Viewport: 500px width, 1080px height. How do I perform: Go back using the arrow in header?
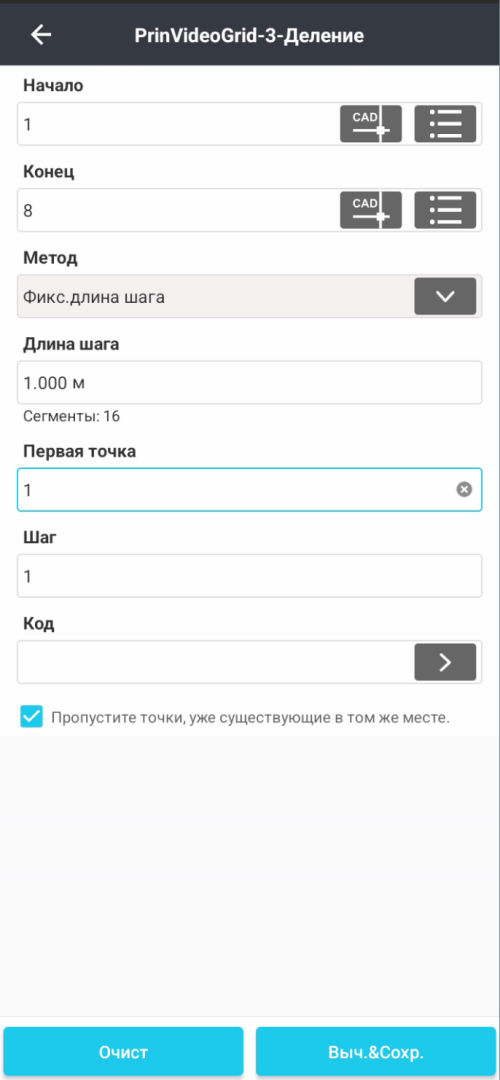click(x=41, y=35)
